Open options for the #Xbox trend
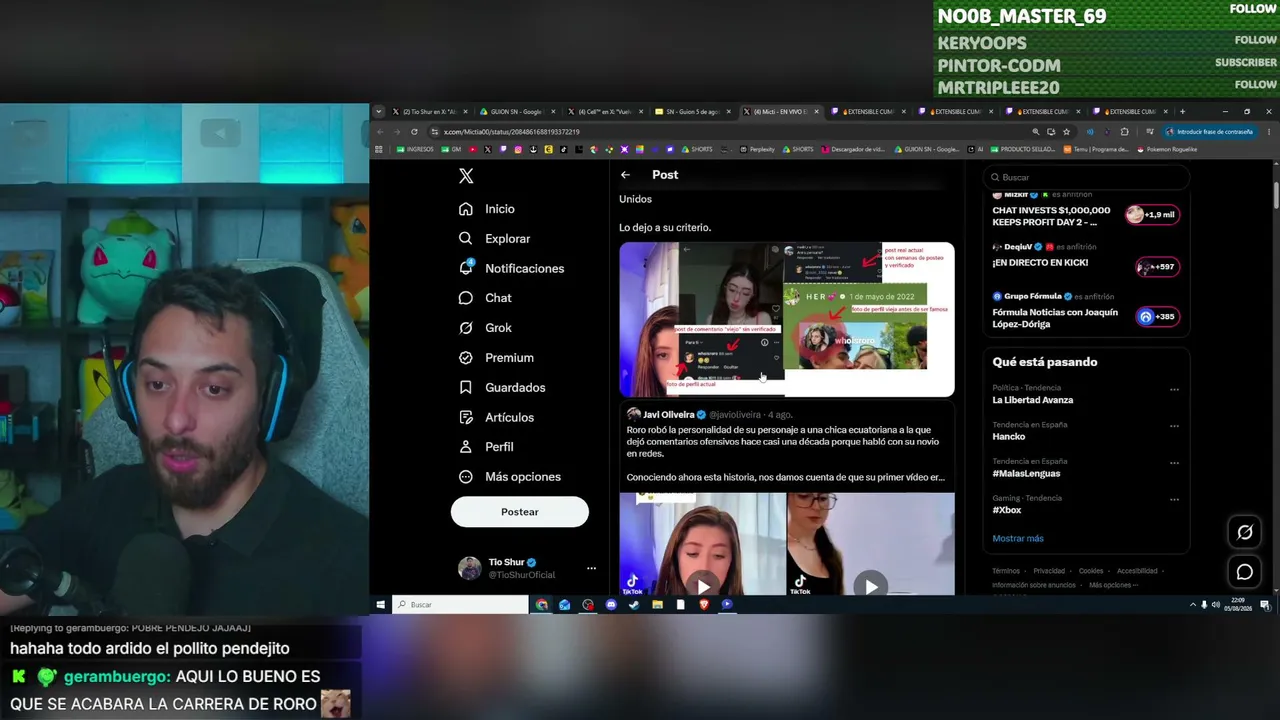 [x=1174, y=499]
